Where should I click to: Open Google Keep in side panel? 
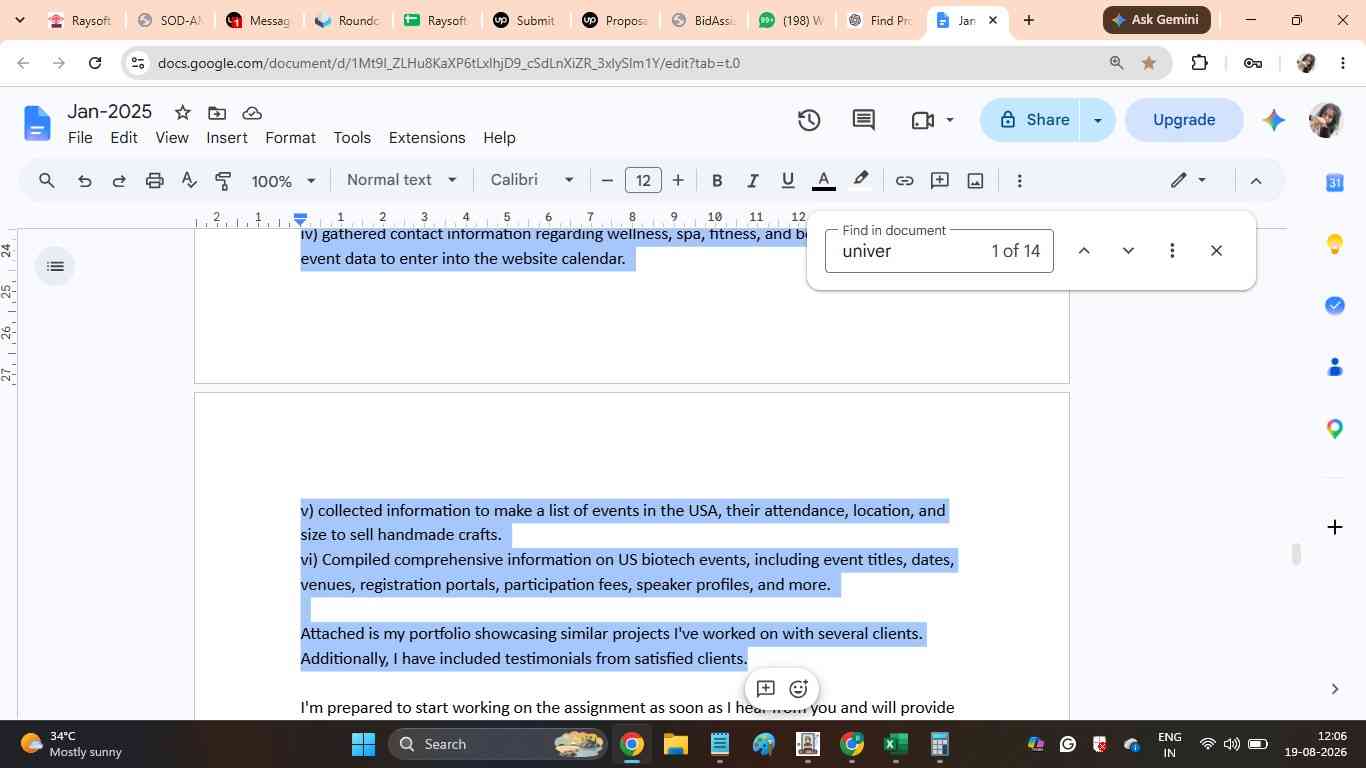[x=1335, y=244]
